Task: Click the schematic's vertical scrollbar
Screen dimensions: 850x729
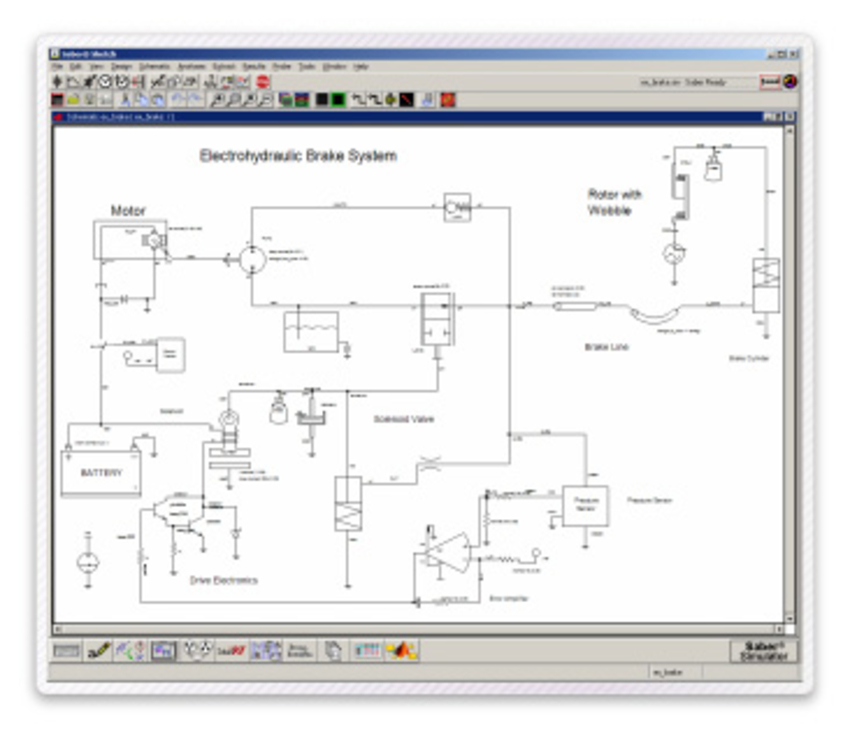Action: coord(790,370)
